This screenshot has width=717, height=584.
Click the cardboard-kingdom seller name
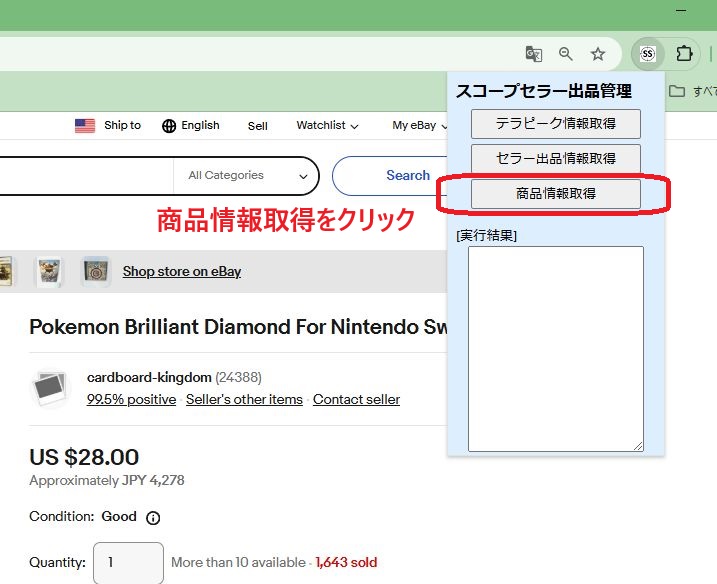(x=149, y=377)
